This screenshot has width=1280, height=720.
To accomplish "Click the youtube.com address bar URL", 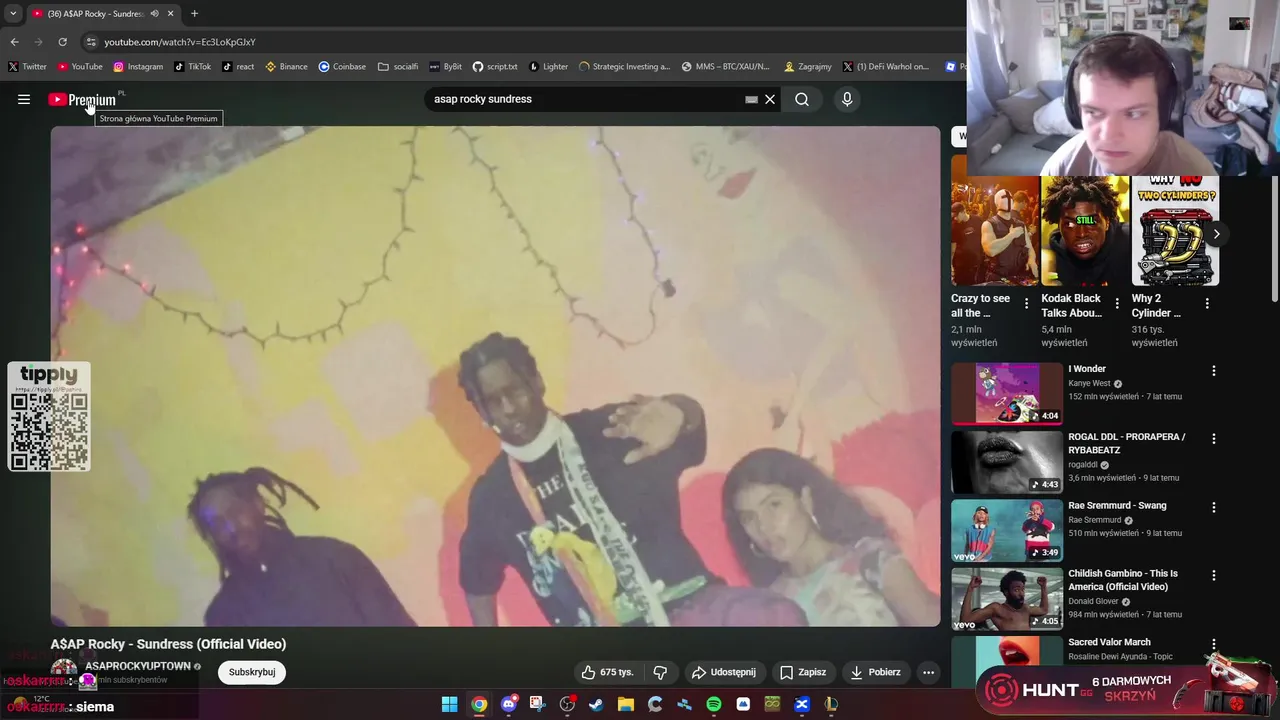I will [180, 42].
